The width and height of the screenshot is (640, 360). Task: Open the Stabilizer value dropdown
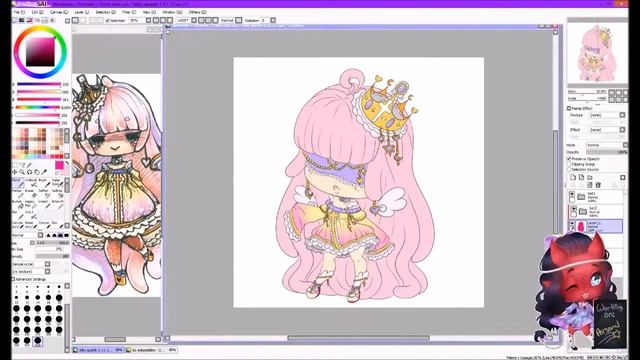coord(273,20)
